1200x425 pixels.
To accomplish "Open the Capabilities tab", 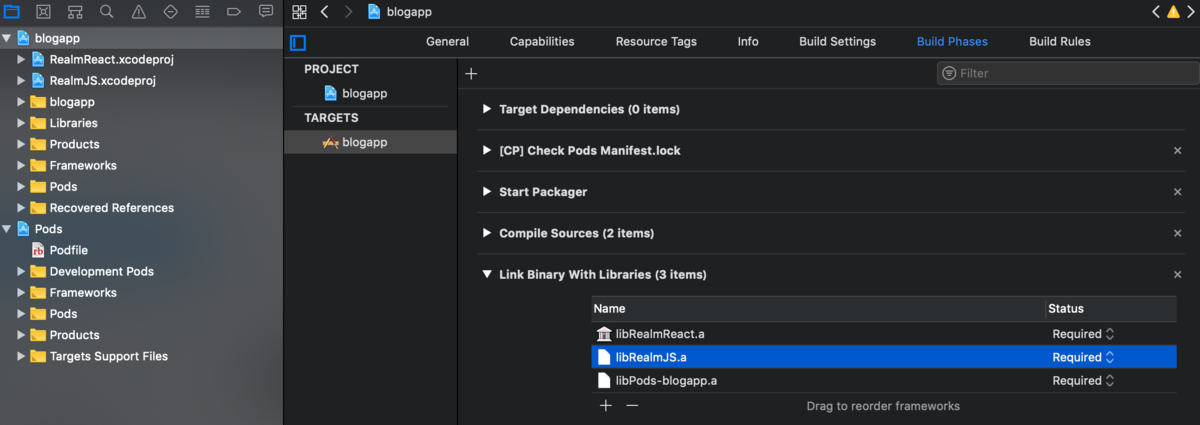I will click(x=542, y=42).
